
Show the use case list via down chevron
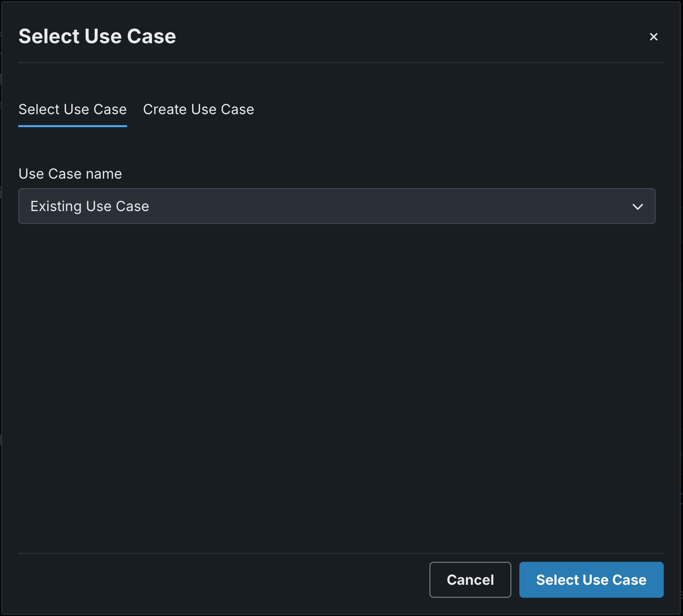637,206
